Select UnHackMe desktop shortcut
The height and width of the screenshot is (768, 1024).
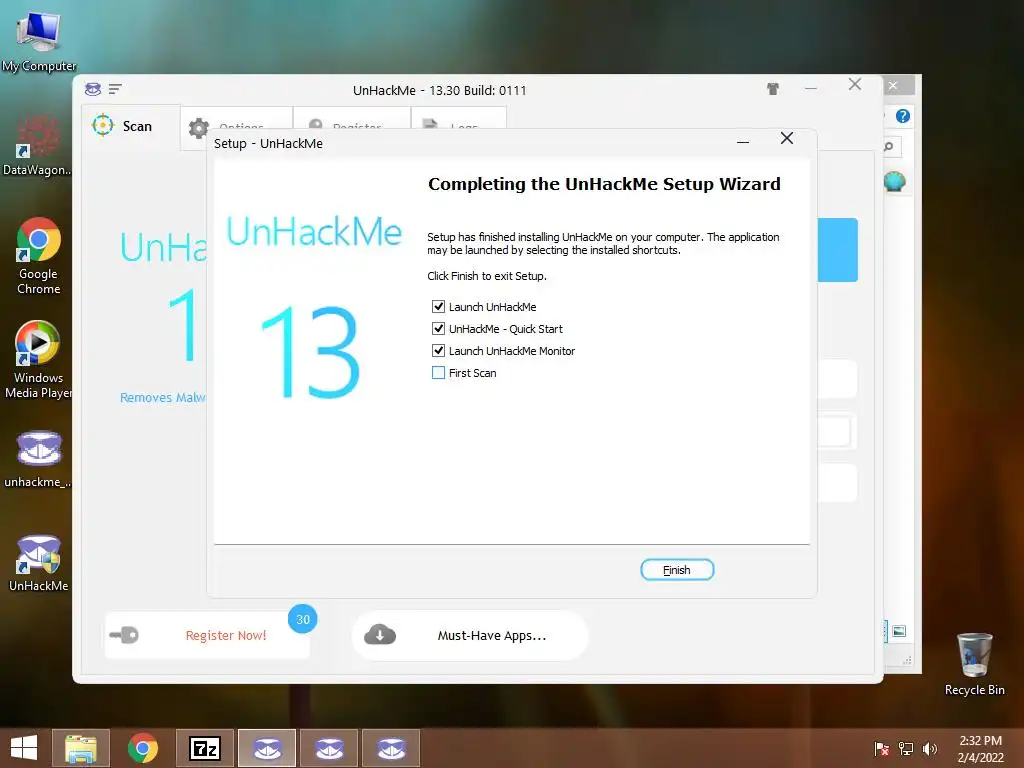click(39, 563)
